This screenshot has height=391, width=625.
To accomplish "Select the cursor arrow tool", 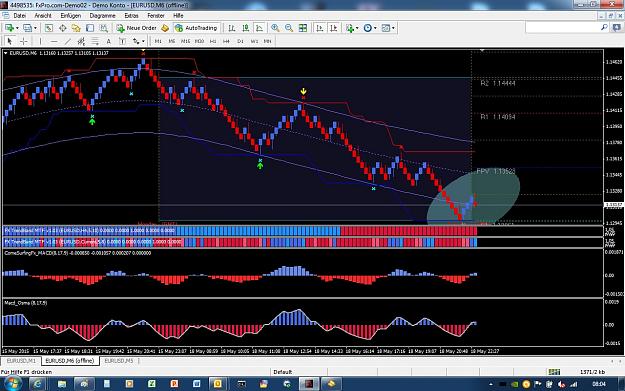I will point(10,41).
